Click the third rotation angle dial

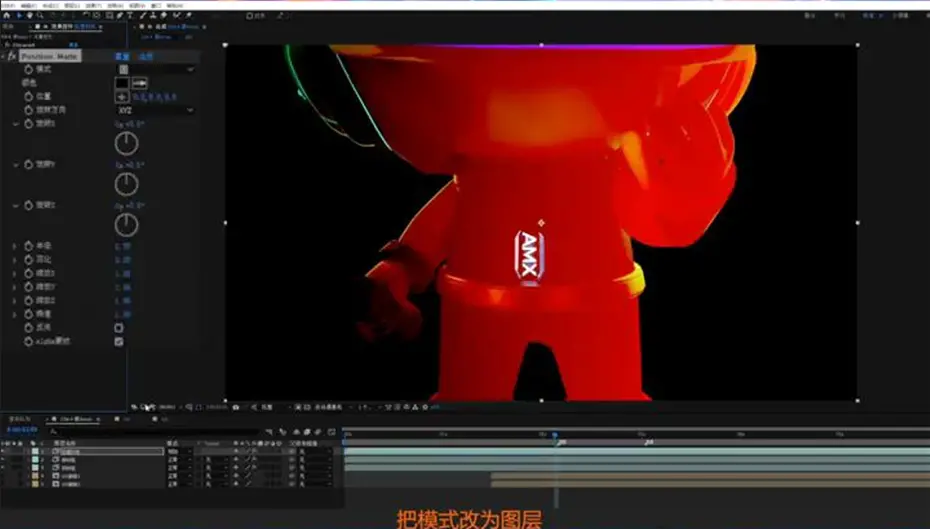(126, 225)
